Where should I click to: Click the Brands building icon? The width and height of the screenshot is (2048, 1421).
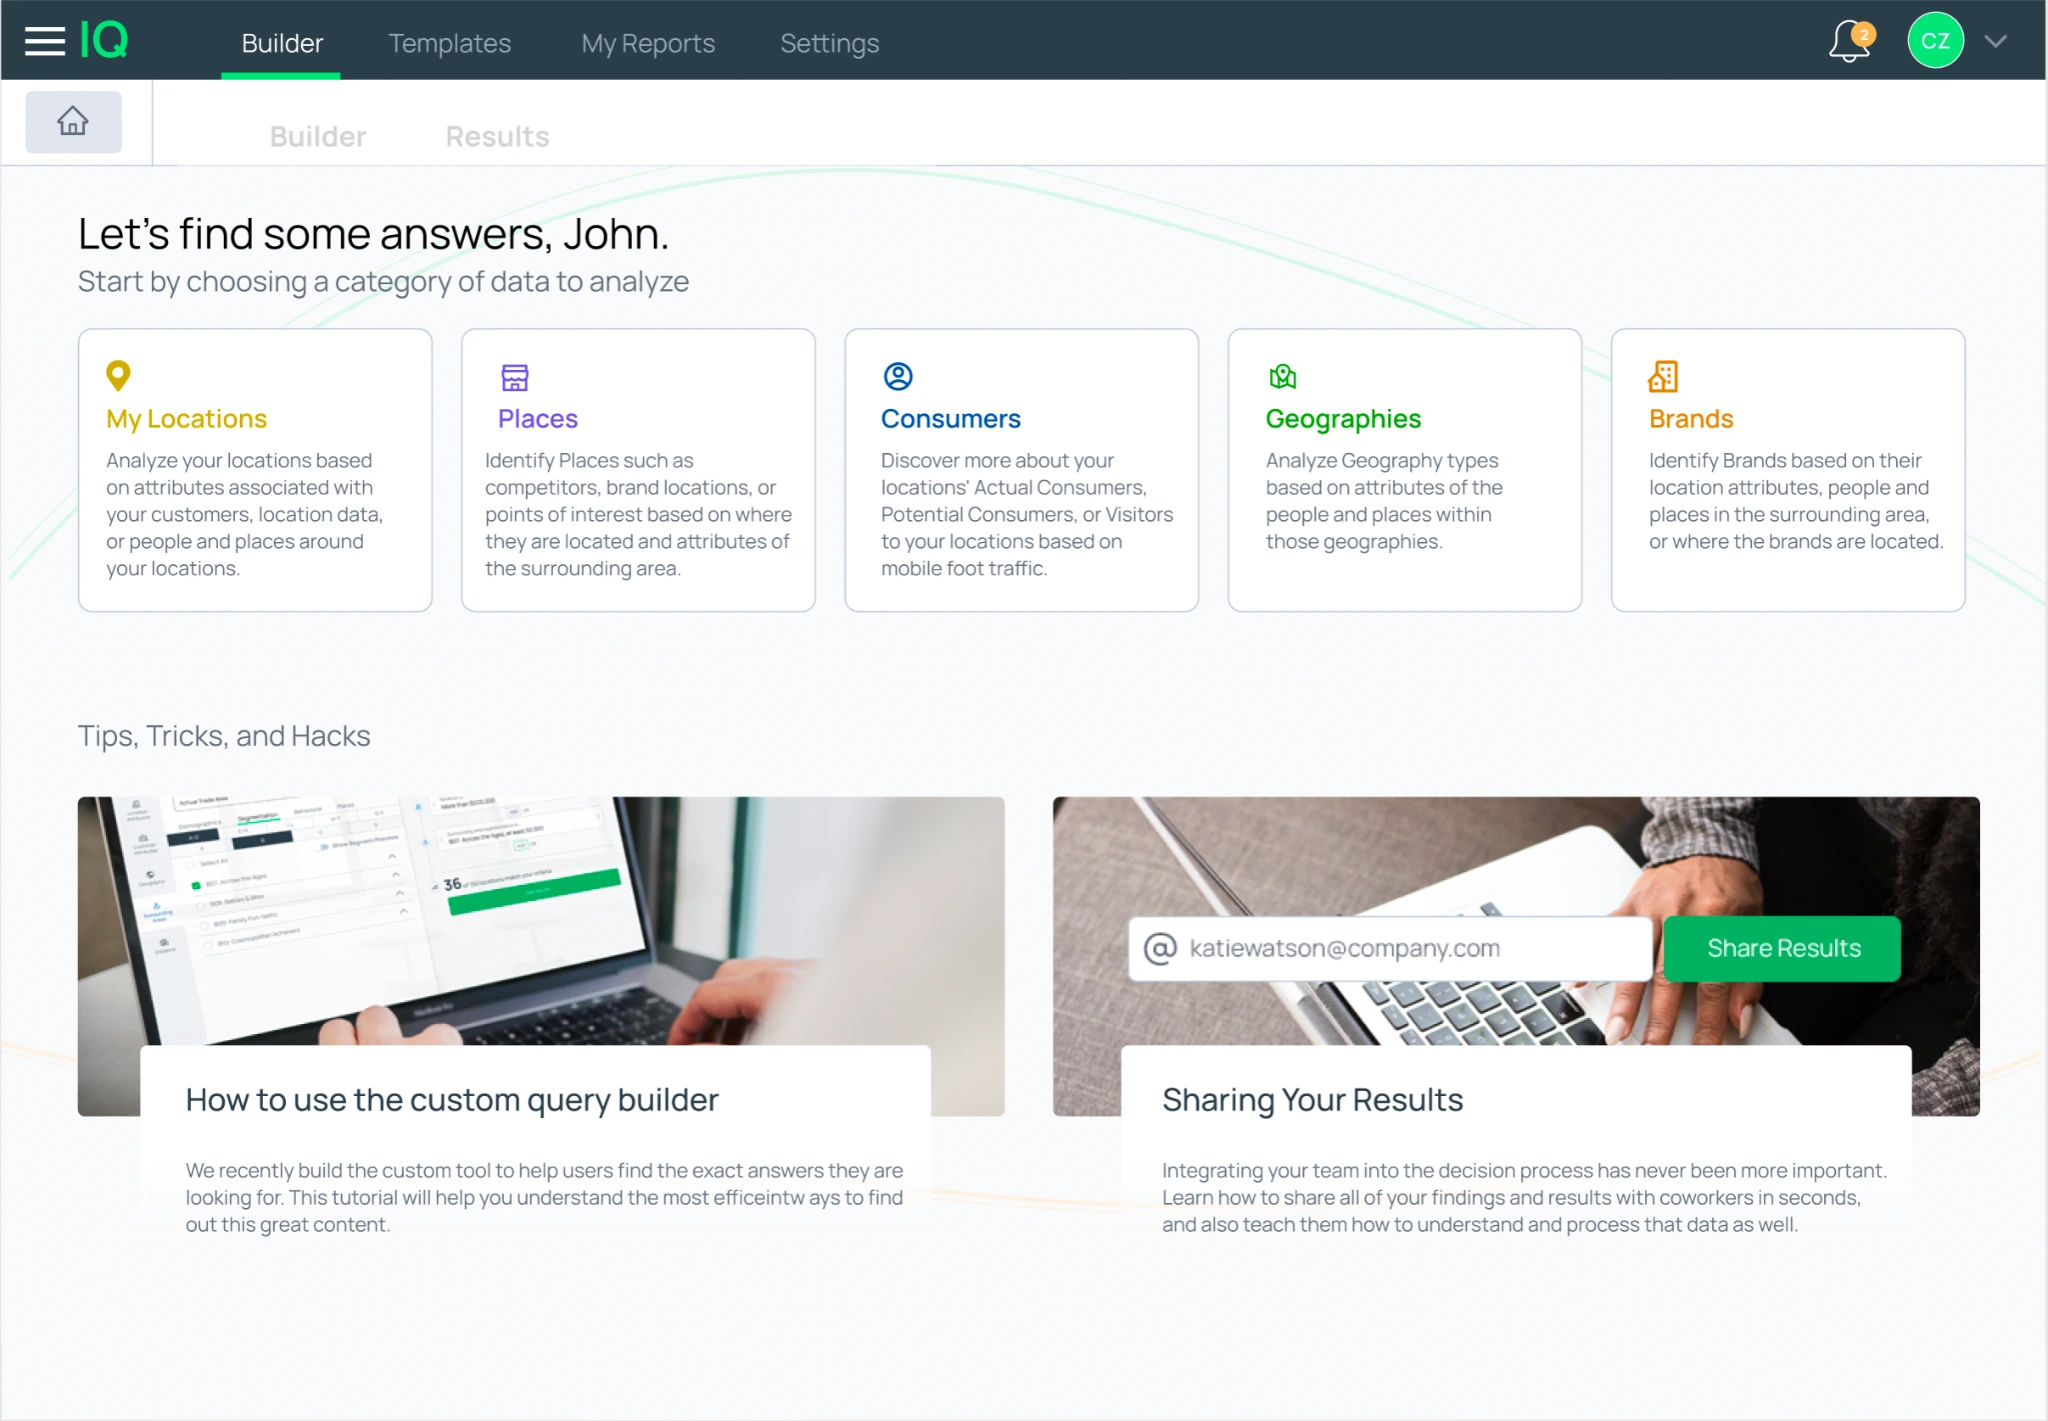pos(1663,377)
